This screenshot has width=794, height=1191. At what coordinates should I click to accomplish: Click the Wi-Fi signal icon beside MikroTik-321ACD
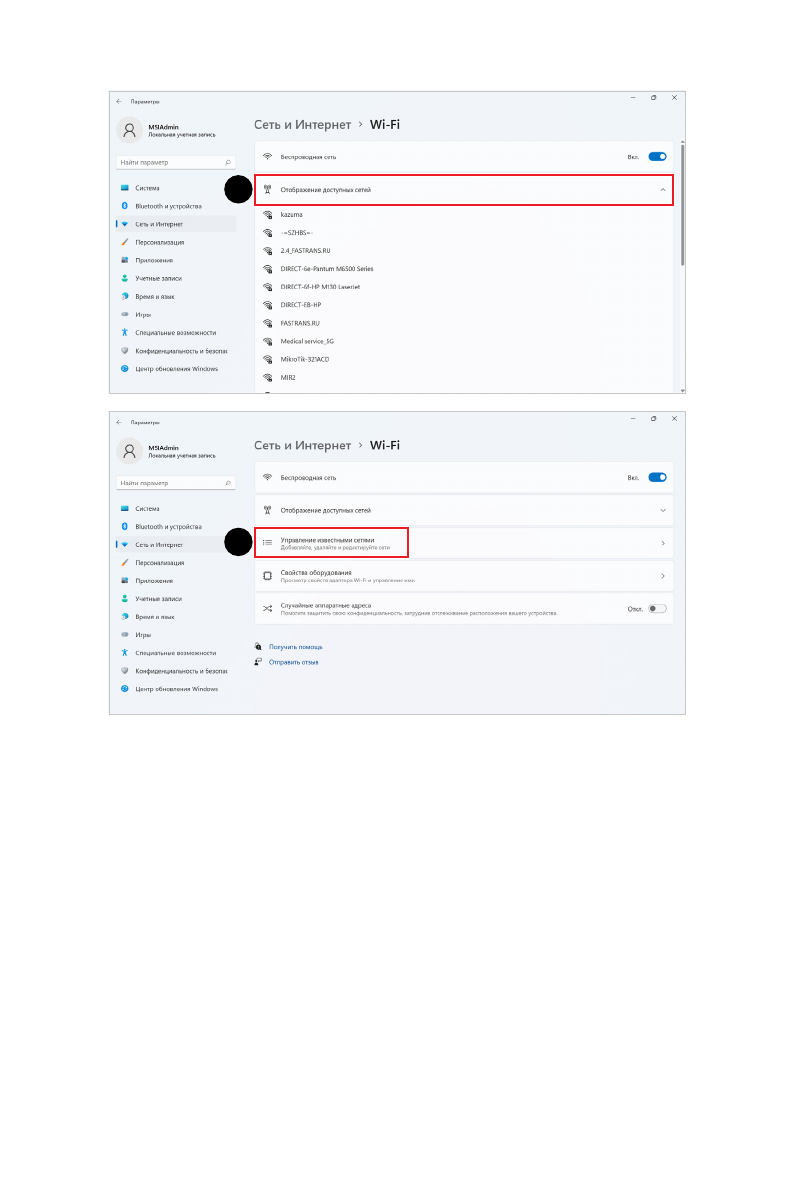[267, 359]
